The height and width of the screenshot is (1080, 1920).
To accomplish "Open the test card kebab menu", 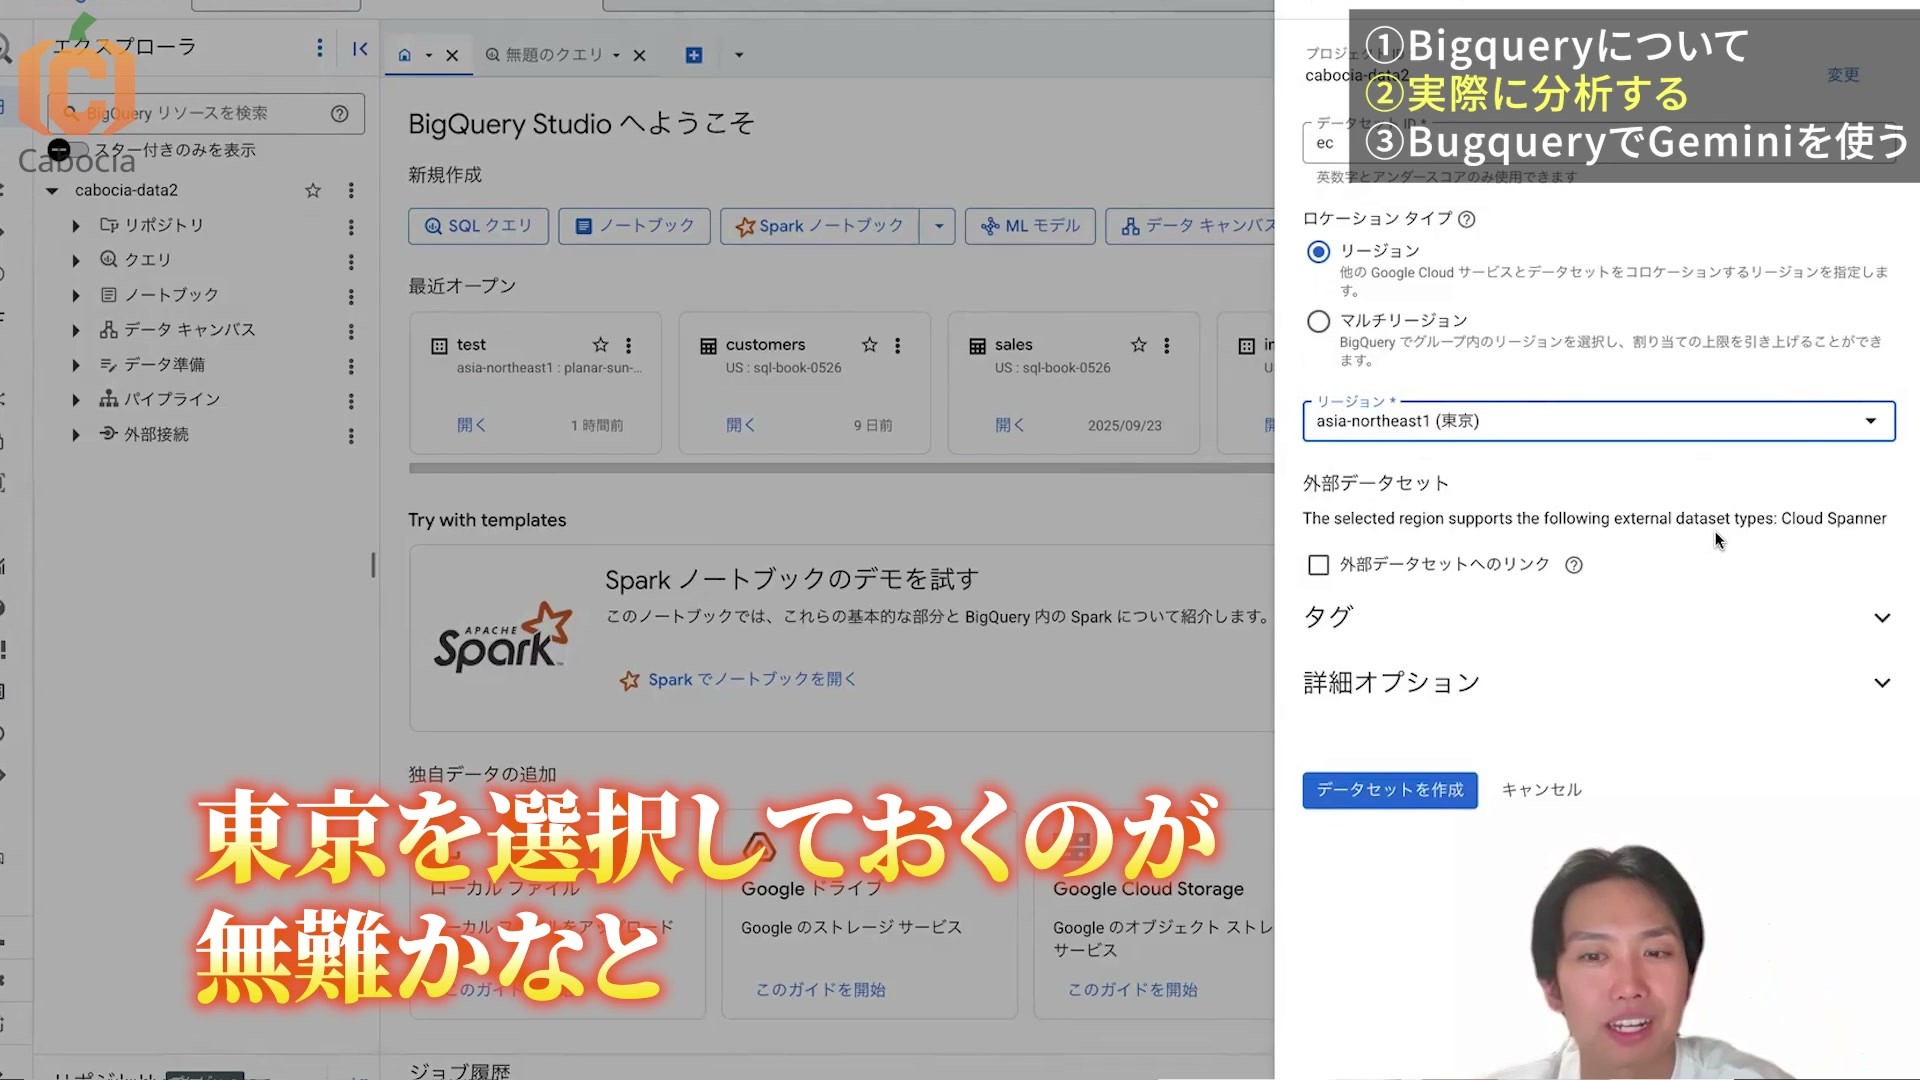I will pyautogui.click(x=628, y=345).
